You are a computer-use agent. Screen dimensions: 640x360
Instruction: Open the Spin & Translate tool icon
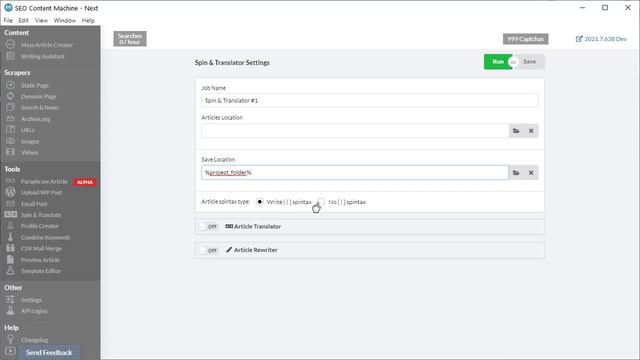tap(11, 214)
